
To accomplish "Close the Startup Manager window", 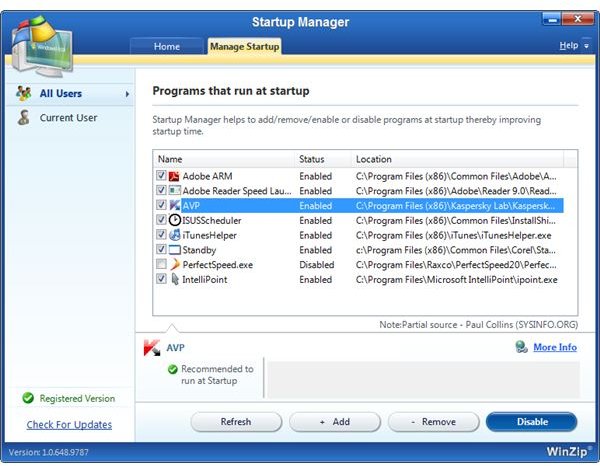I will click(578, 19).
